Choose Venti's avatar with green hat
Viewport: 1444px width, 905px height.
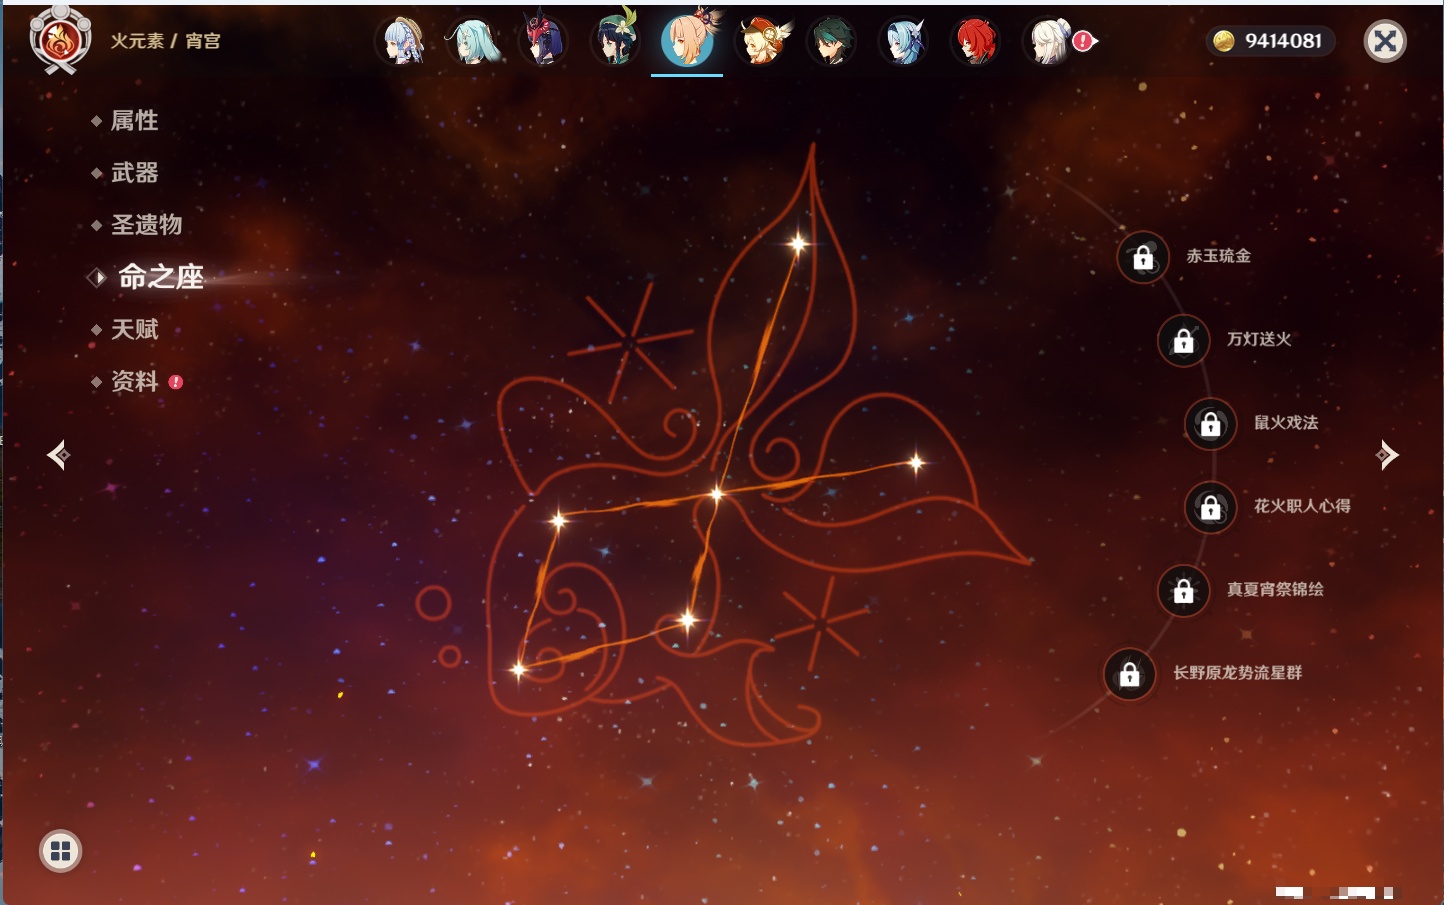pos(615,41)
